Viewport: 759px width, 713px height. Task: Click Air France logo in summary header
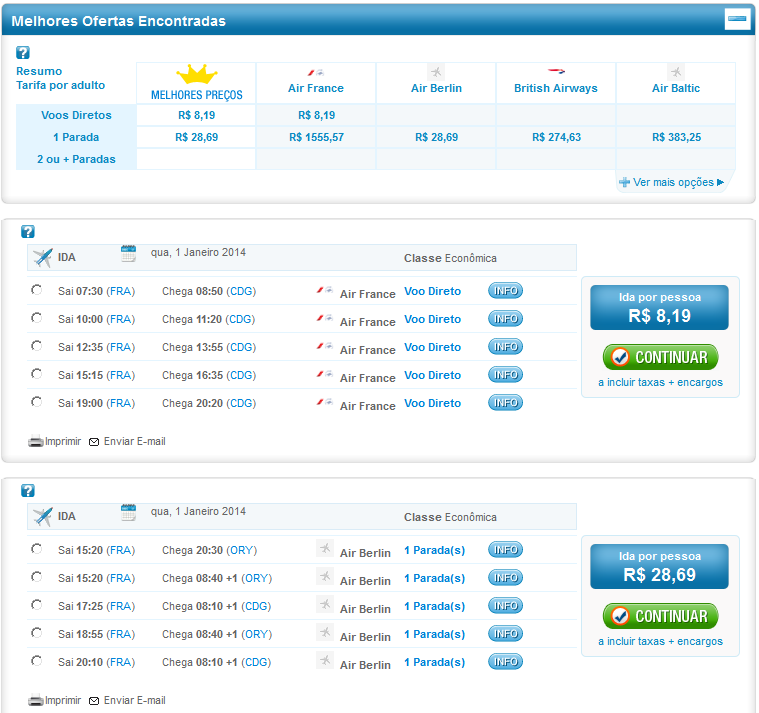(316, 73)
